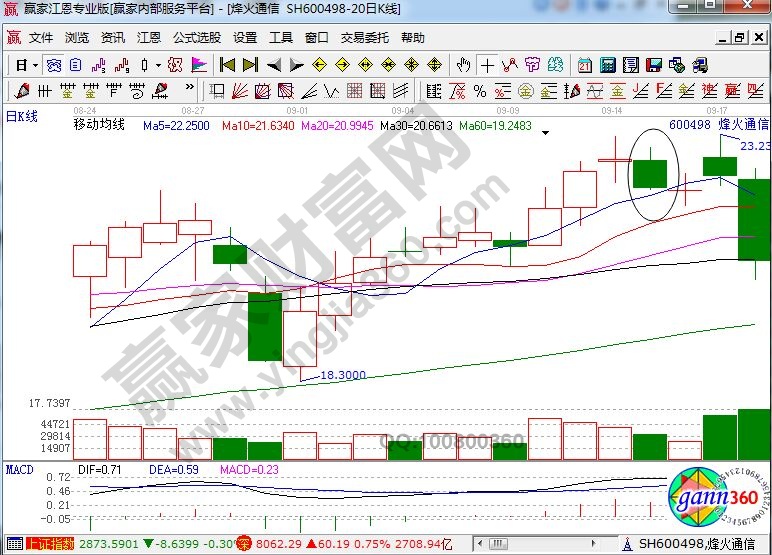The image size is (772, 555).
Task: Open the calculator tool icon
Action: [608, 65]
